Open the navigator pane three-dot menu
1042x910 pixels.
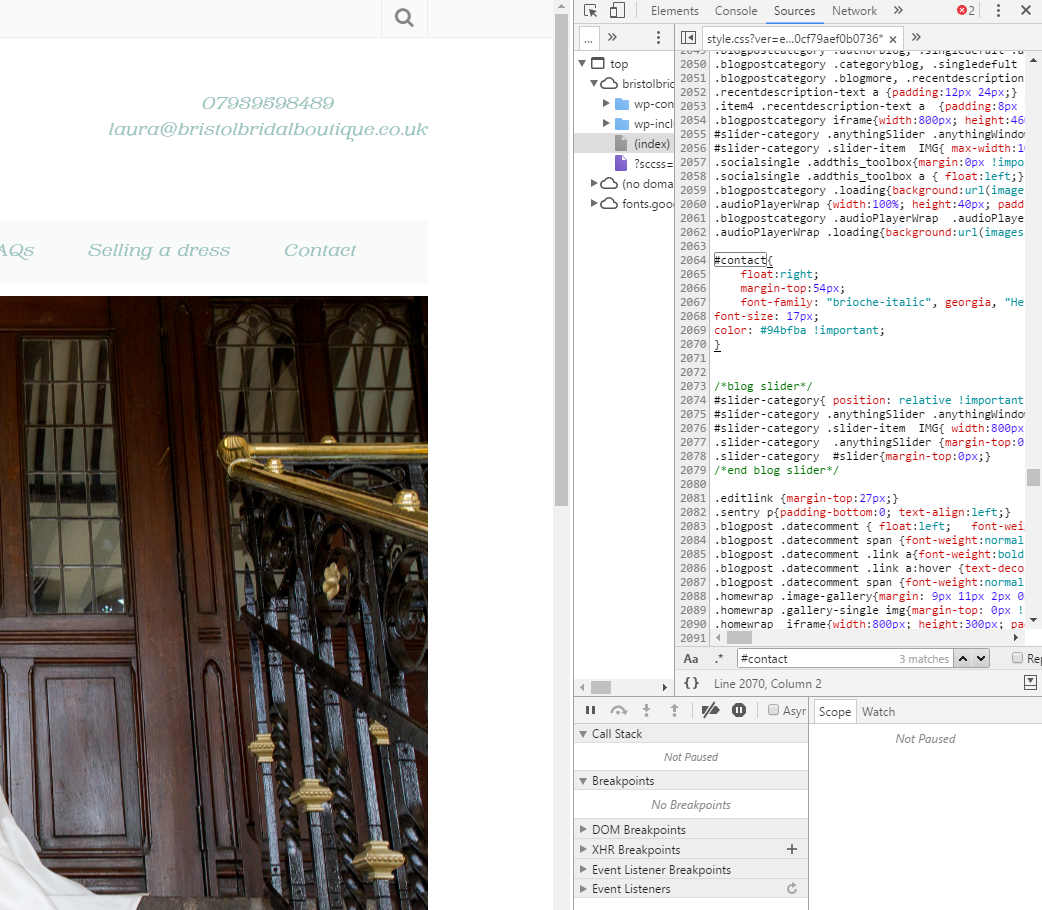(659, 37)
